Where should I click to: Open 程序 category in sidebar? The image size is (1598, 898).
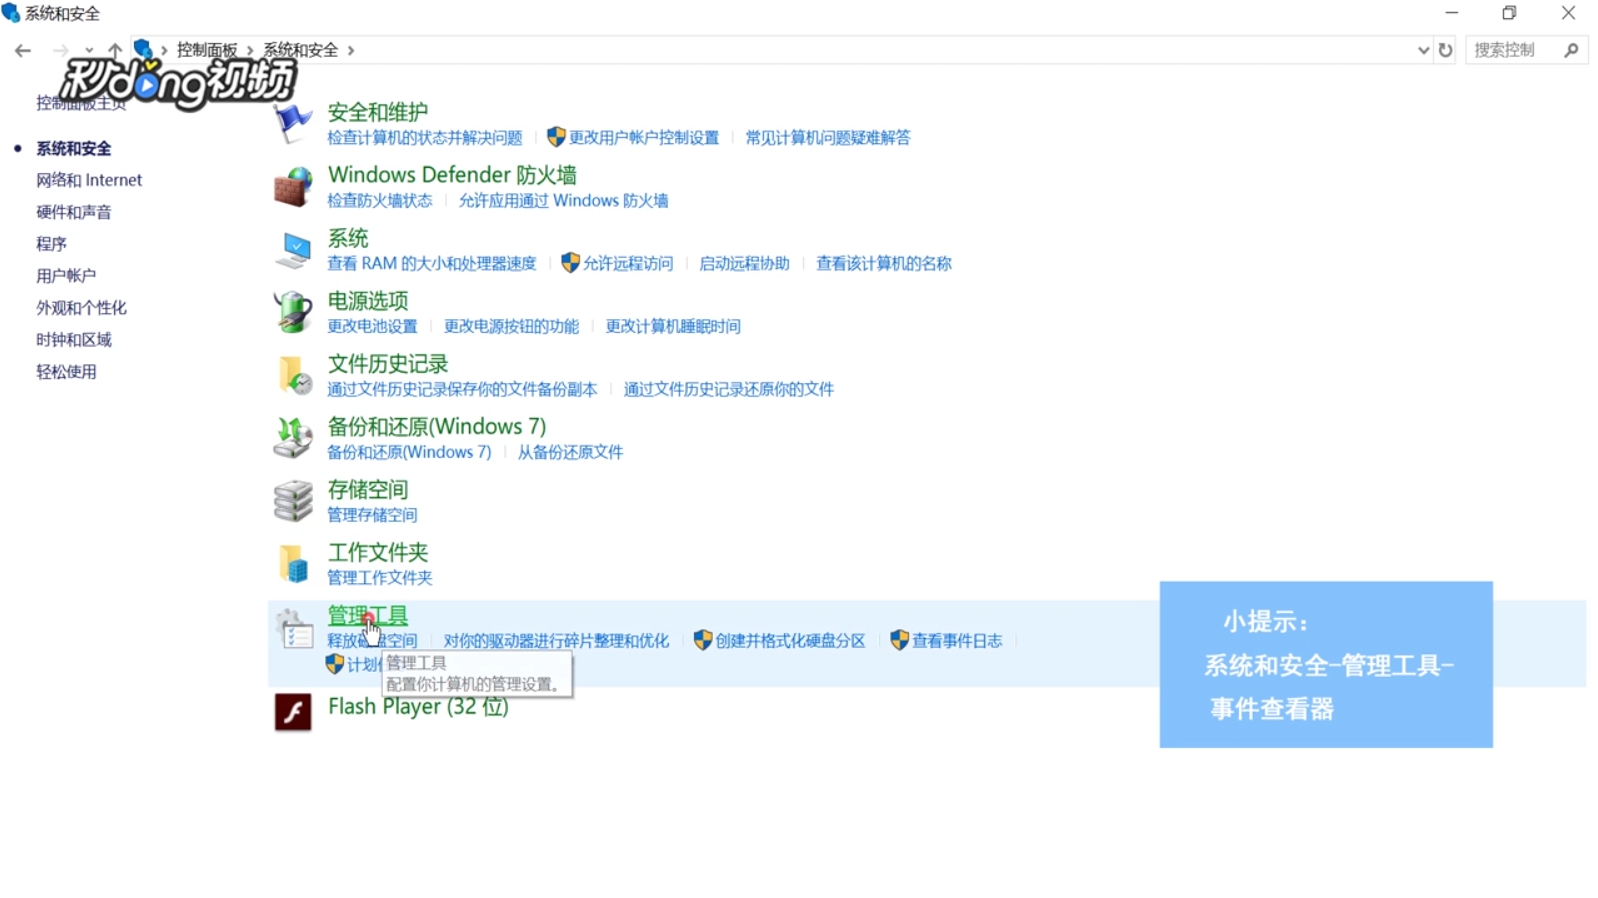[51, 244]
